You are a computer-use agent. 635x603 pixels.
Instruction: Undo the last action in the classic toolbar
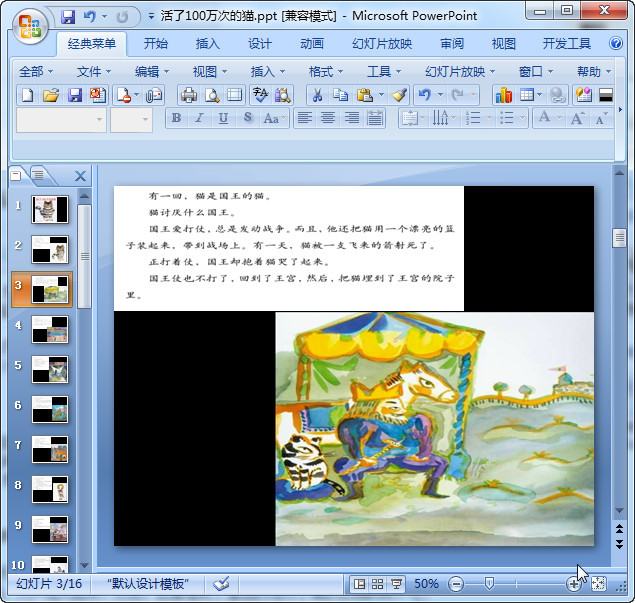pos(424,96)
